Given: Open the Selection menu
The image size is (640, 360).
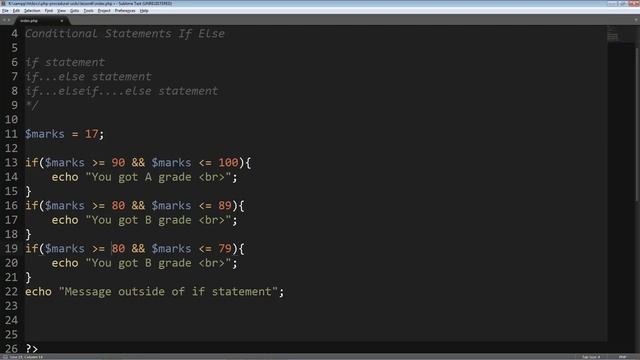Looking at the screenshot, I should coord(32,11).
